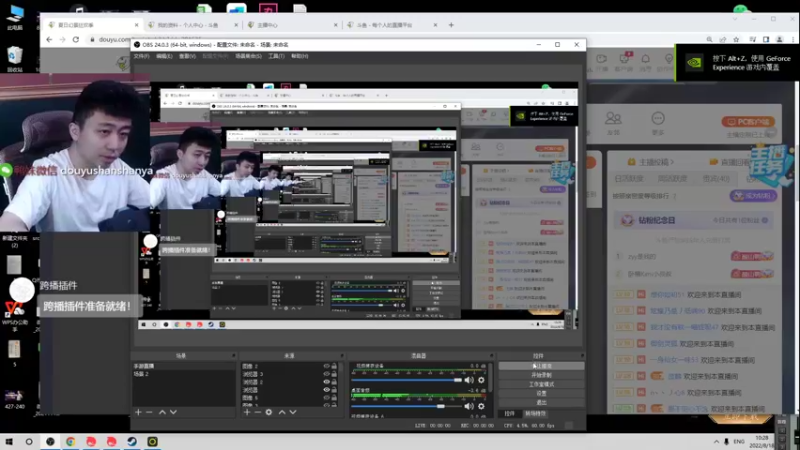Open Steam from the taskbar

tap(132, 441)
